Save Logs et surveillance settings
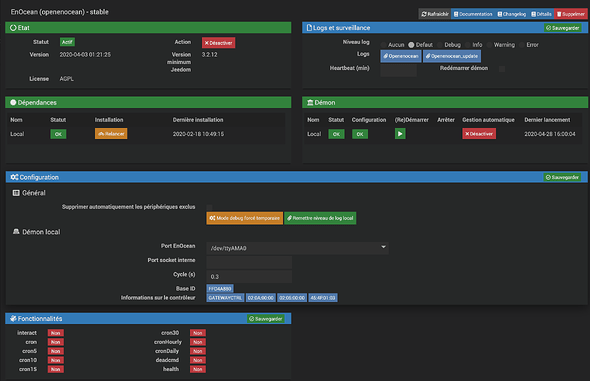The height and width of the screenshot is (381, 590). pyautogui.click(x=563, y=28)
